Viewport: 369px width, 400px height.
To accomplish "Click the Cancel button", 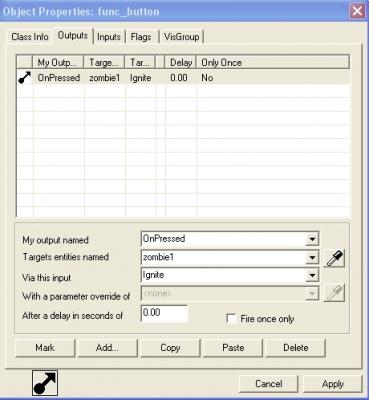I will pos(268,384).
